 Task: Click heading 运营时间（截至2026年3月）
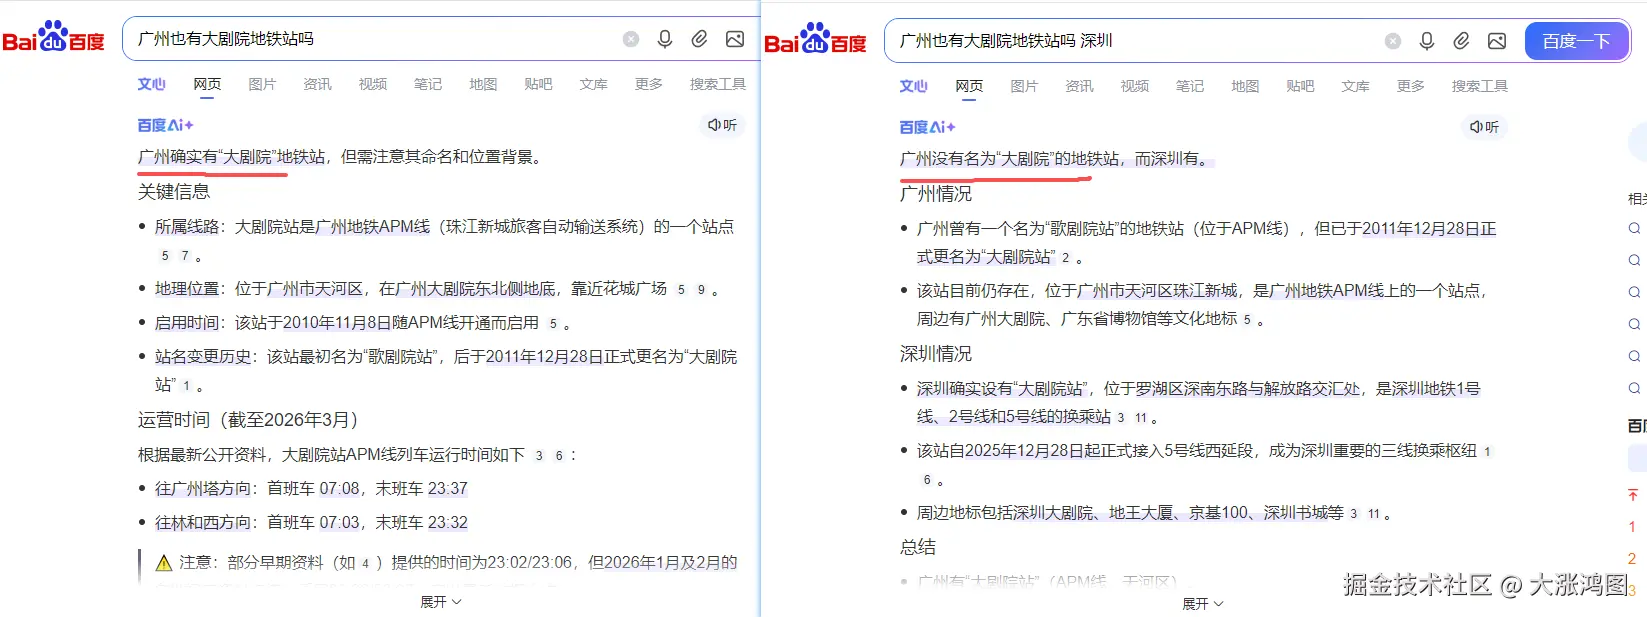tap(248, 420)
